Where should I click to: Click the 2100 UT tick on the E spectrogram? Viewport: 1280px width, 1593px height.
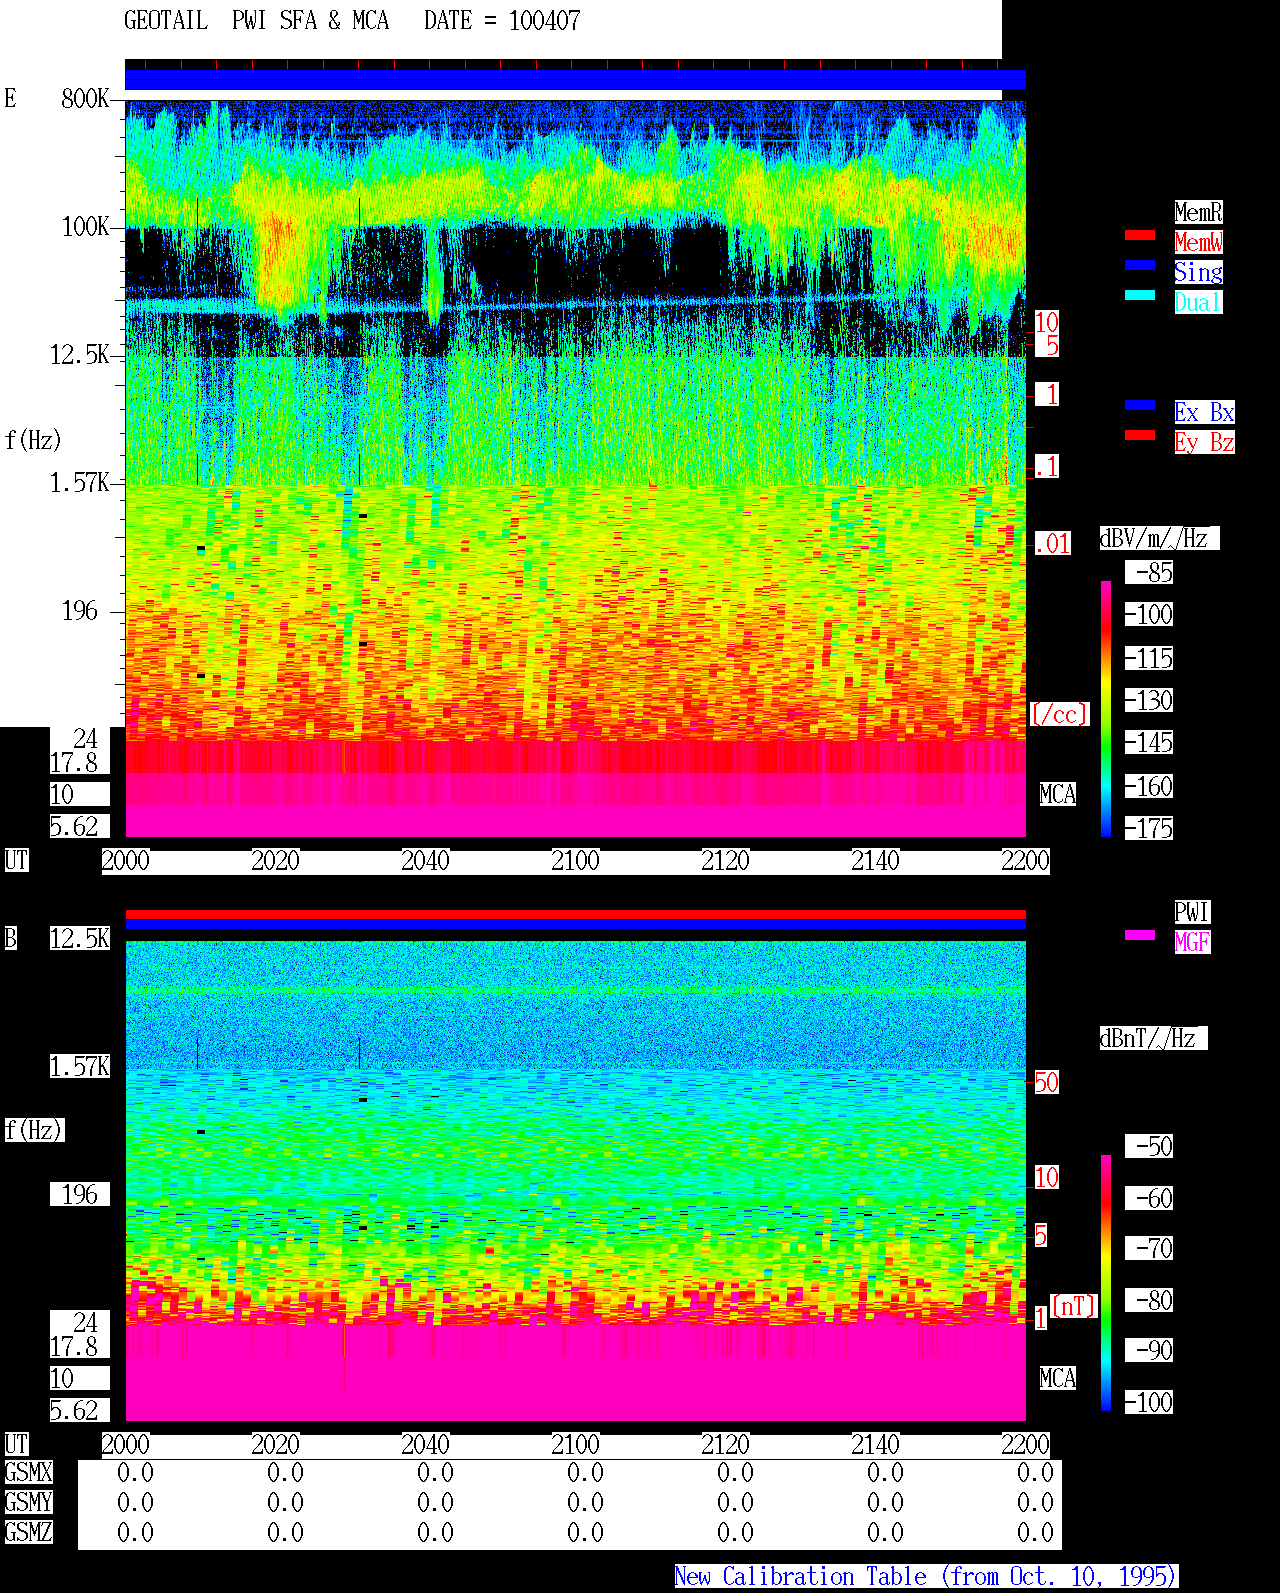(x=575, y=861)
